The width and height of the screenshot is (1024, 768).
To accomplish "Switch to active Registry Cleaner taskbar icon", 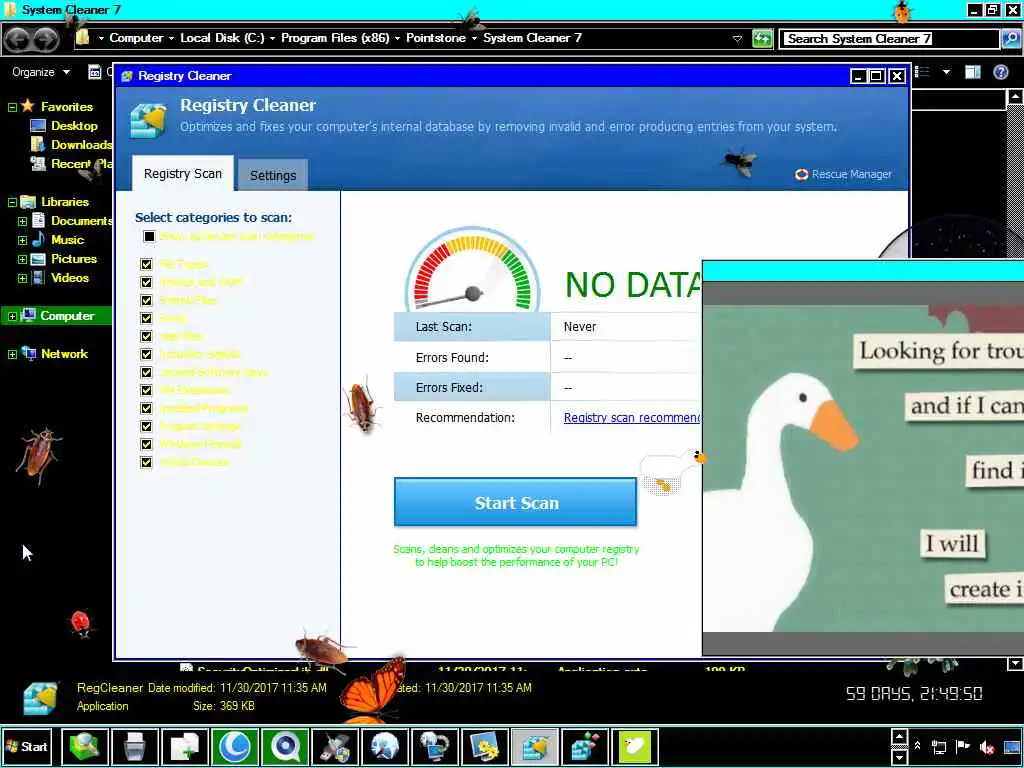I will [x=534, y=746].
